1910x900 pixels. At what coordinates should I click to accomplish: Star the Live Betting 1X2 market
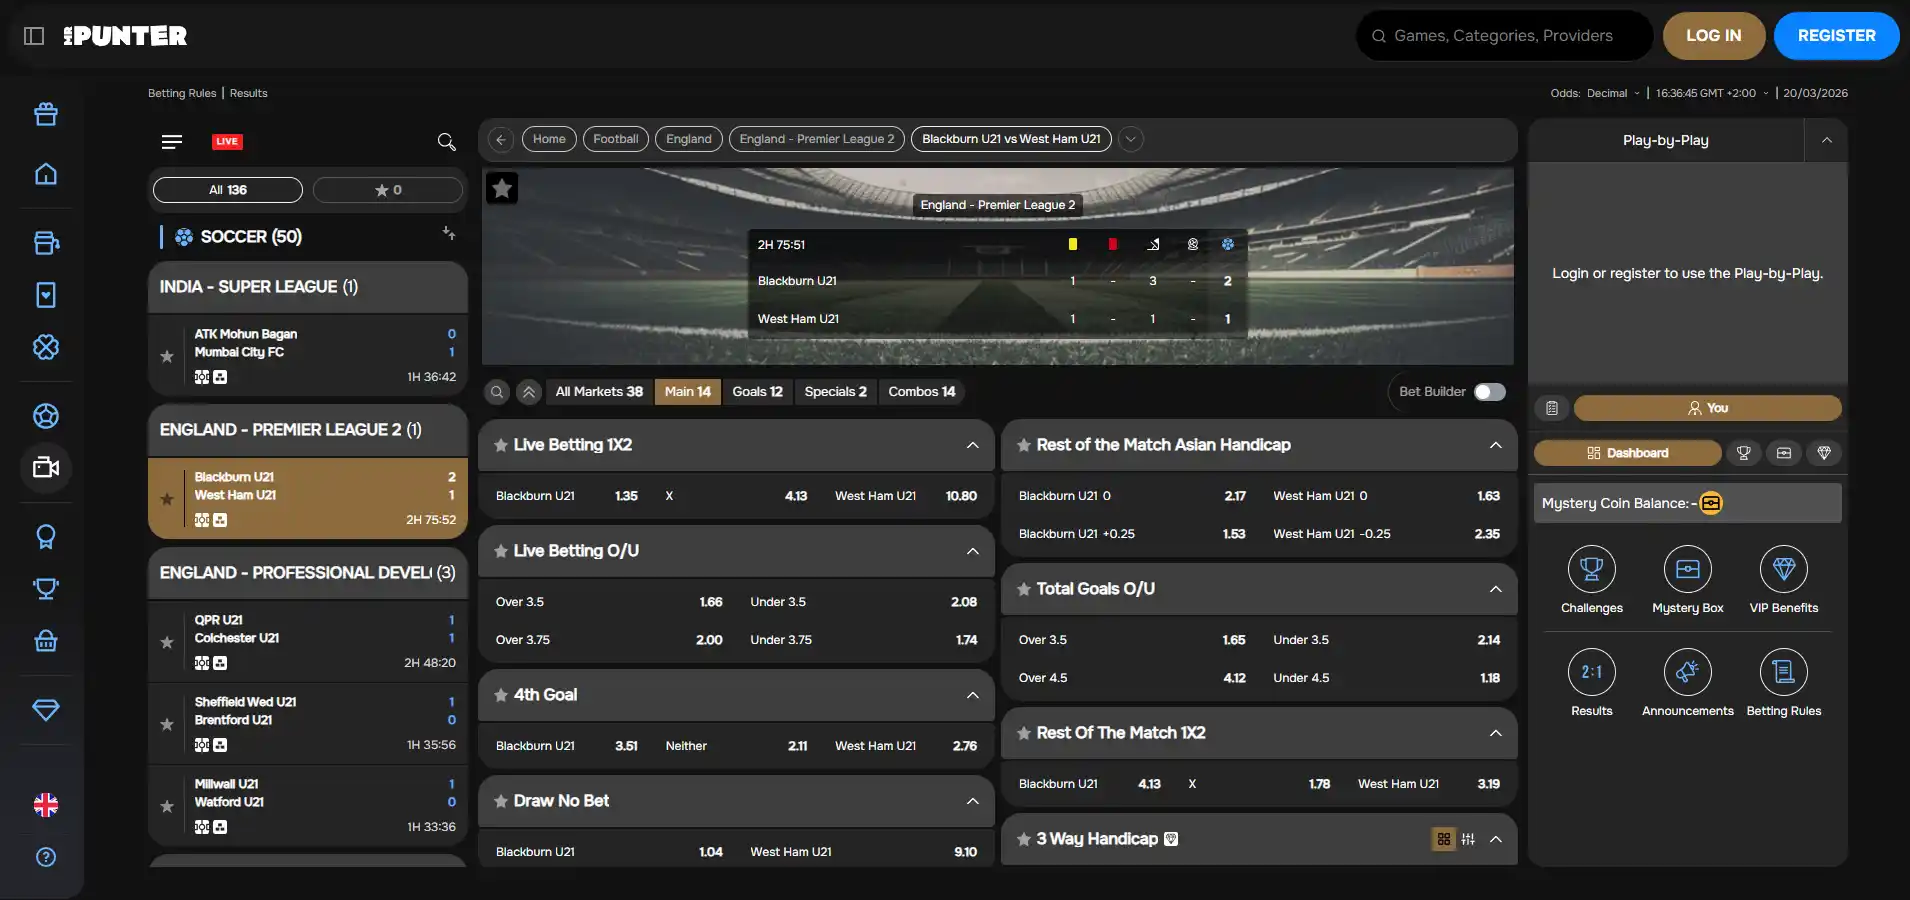(501, 445)
